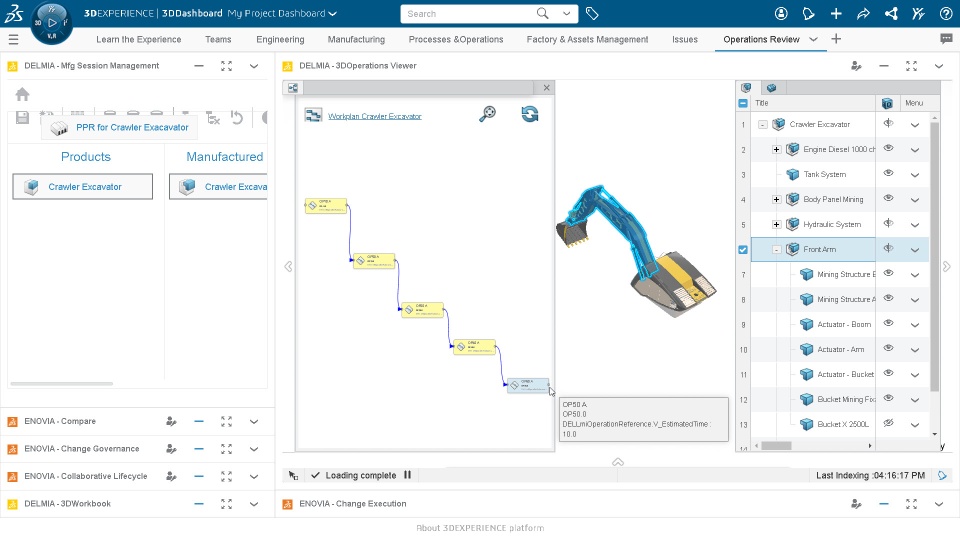Open the user profile icon
This screenshot has height=540, width=960.
pyautogui.click(x=781, y=13)
